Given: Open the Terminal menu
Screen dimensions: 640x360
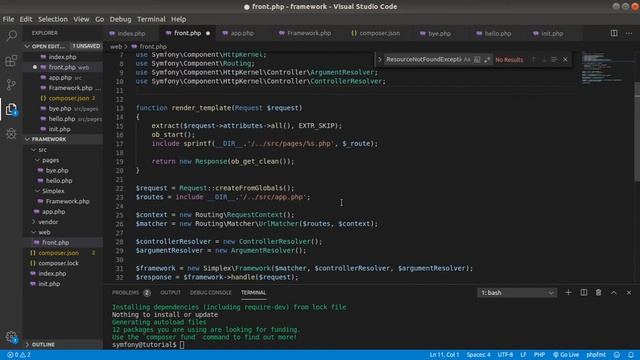Looking at the screenshot, I should click(x=151, y=19).
